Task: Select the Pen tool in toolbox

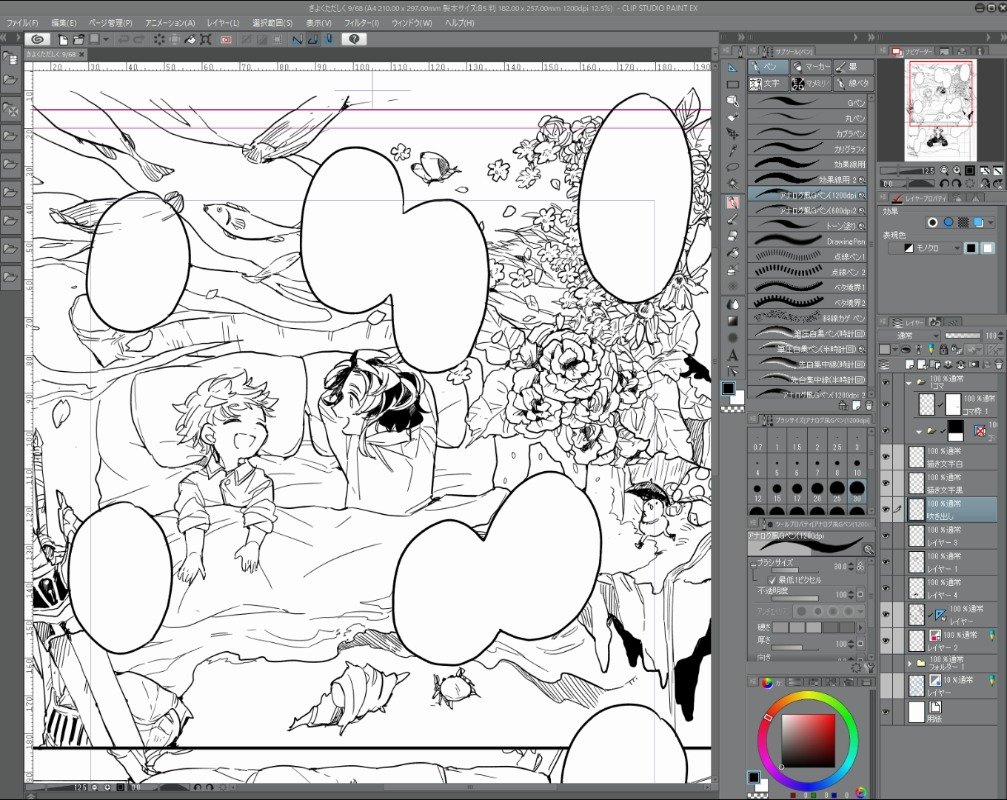Action: click(x=733, y=202)
